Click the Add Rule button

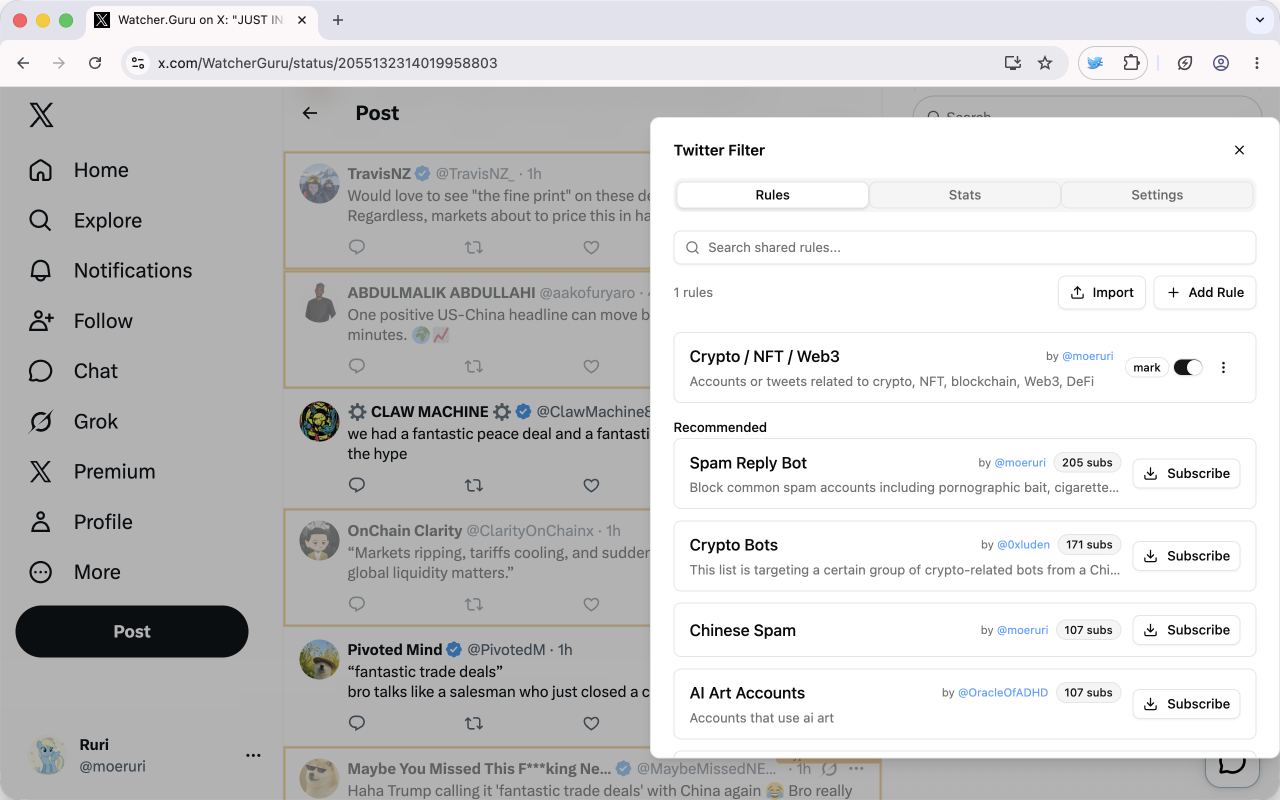(1205, 292)
